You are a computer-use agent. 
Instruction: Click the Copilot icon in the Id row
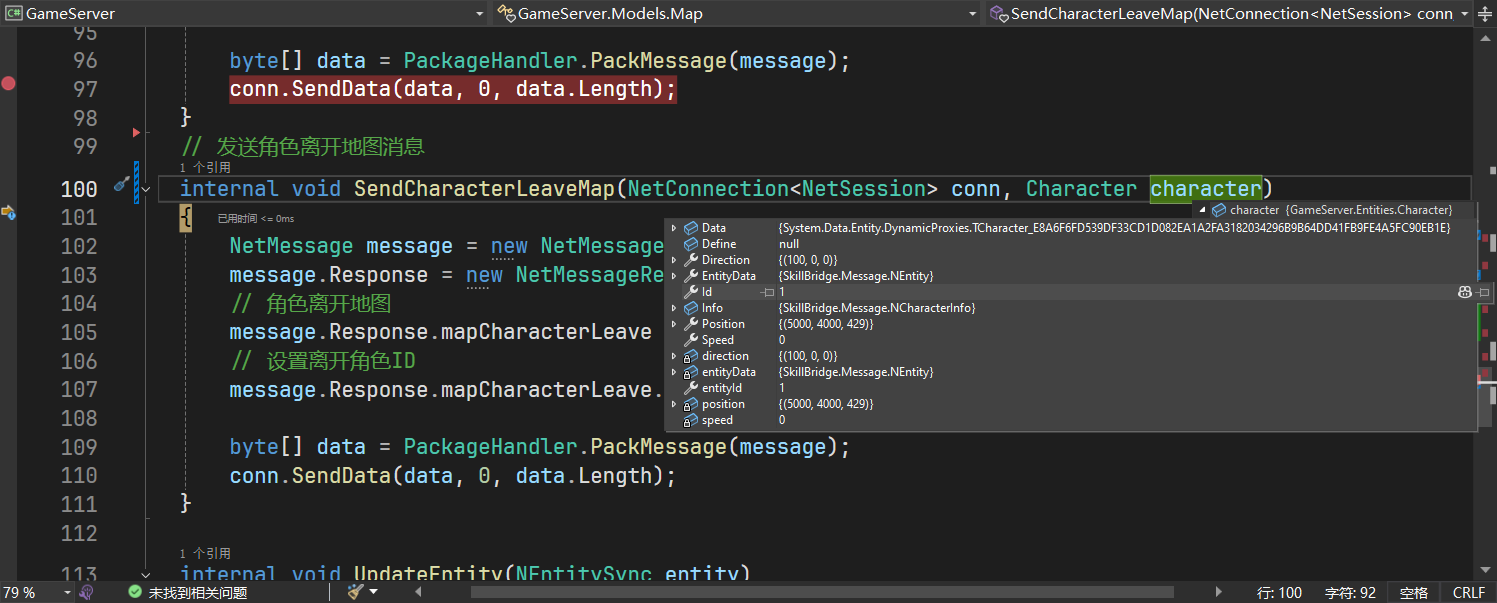pyautogui.click(x=1464, y=292)
